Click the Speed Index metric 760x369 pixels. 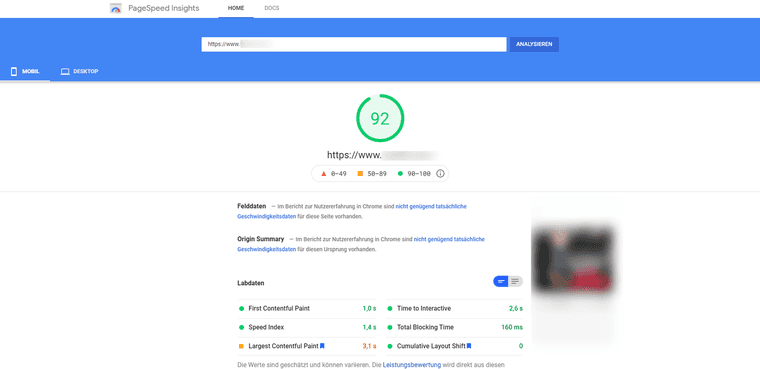click(x=307, y=327)
